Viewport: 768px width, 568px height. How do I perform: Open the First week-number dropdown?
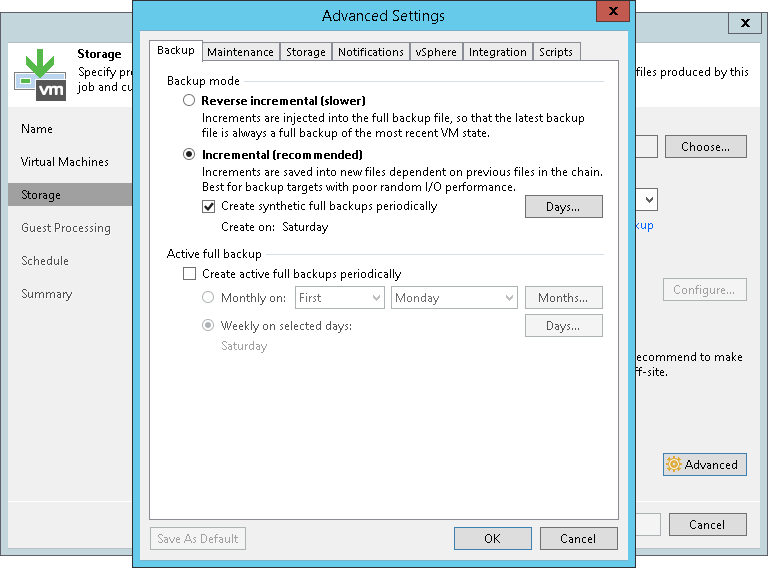coord(339,298)
